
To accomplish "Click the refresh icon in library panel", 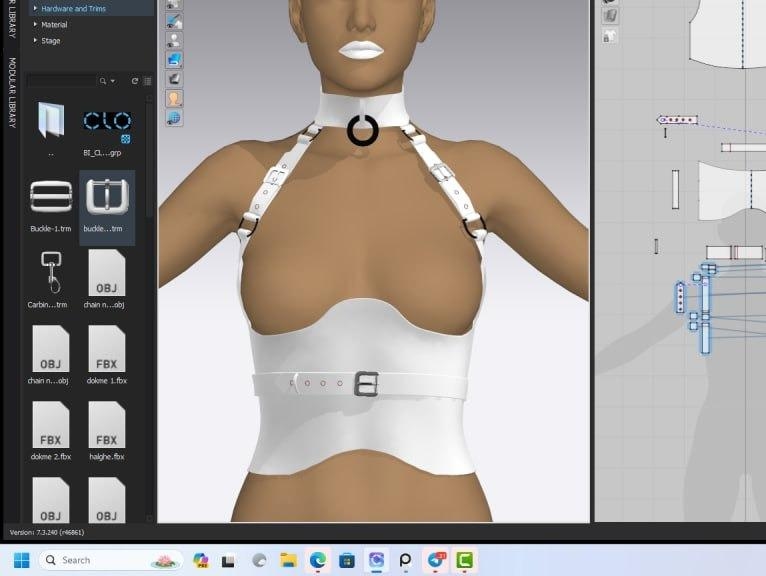I will [135, 81].
